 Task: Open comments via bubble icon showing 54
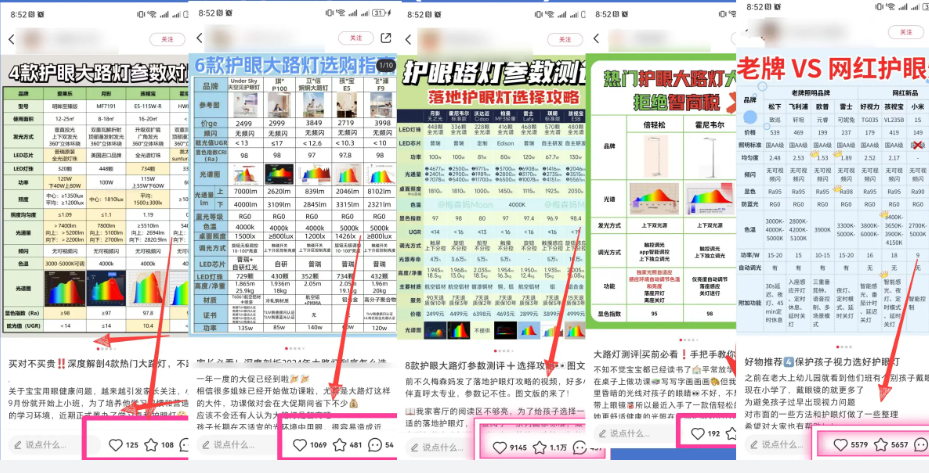374,445
